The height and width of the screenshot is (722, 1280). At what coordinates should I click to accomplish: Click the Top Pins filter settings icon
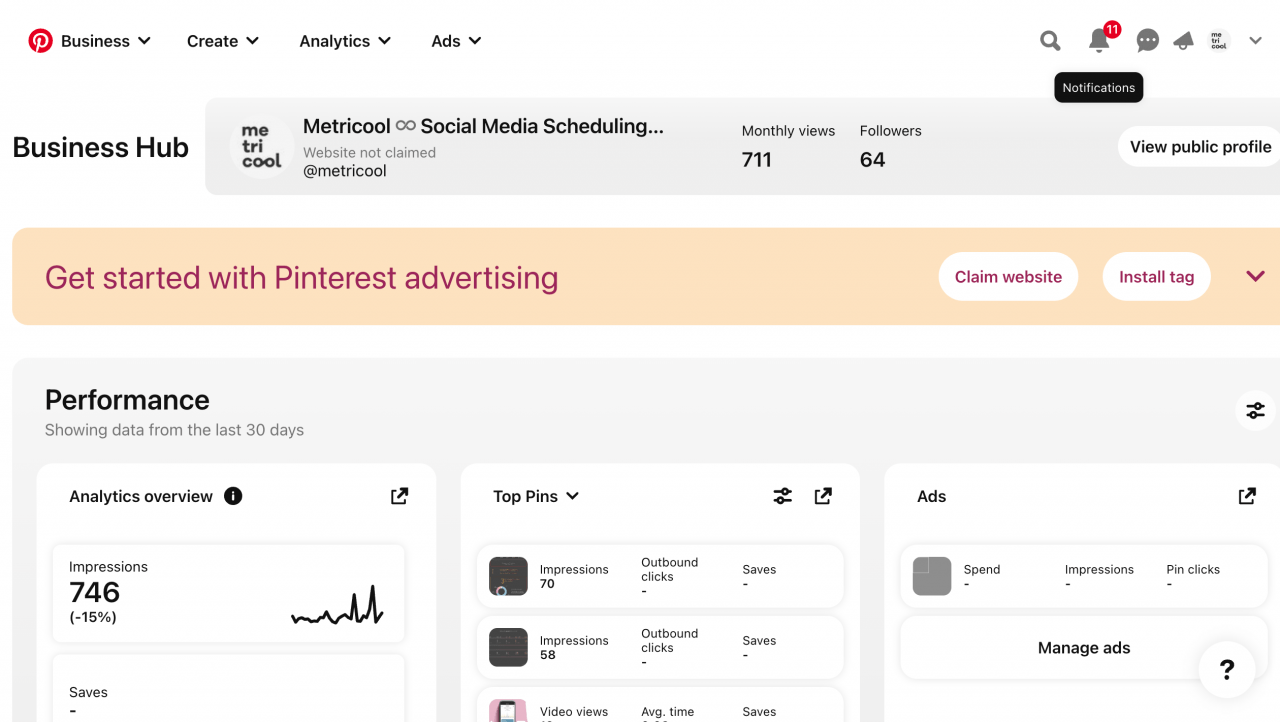click(783, 496)
